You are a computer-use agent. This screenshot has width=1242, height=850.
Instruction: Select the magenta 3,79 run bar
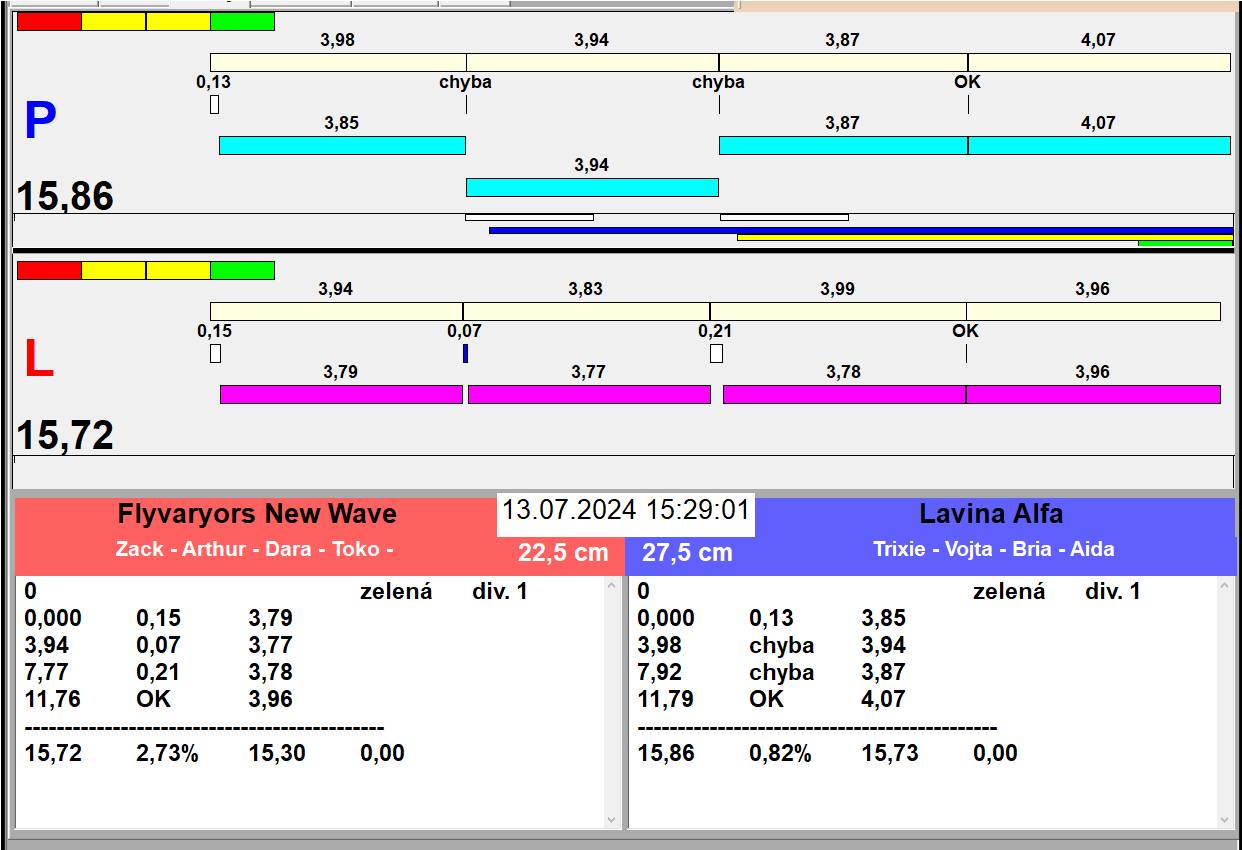coord(341,394)
